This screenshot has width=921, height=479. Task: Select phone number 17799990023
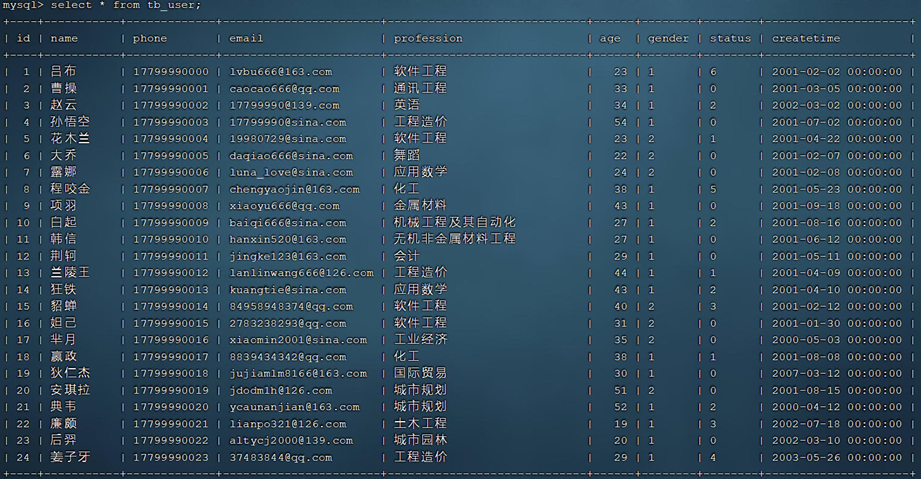[x=171, y=457]
